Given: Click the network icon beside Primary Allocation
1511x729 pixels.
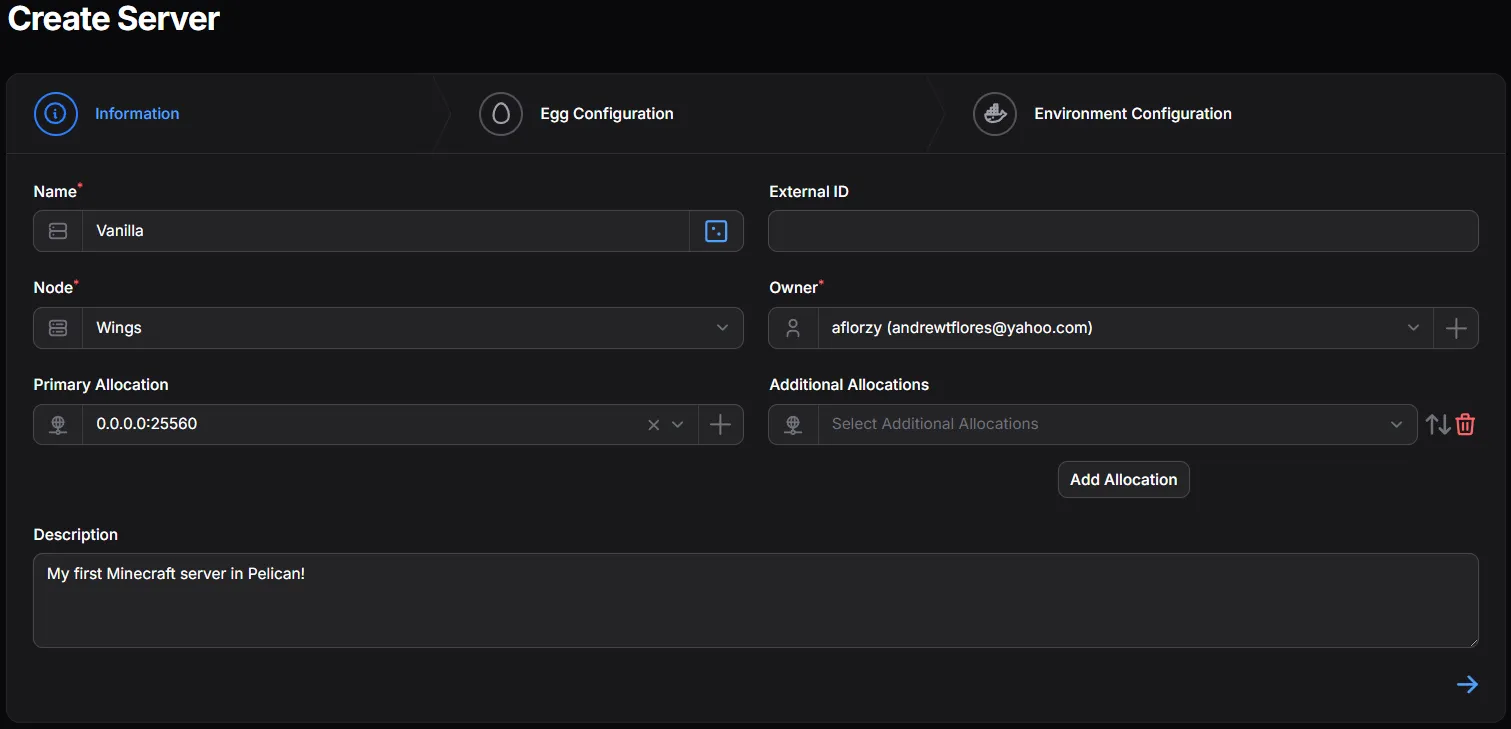Looking at the screenshot, I should point(58,424).
